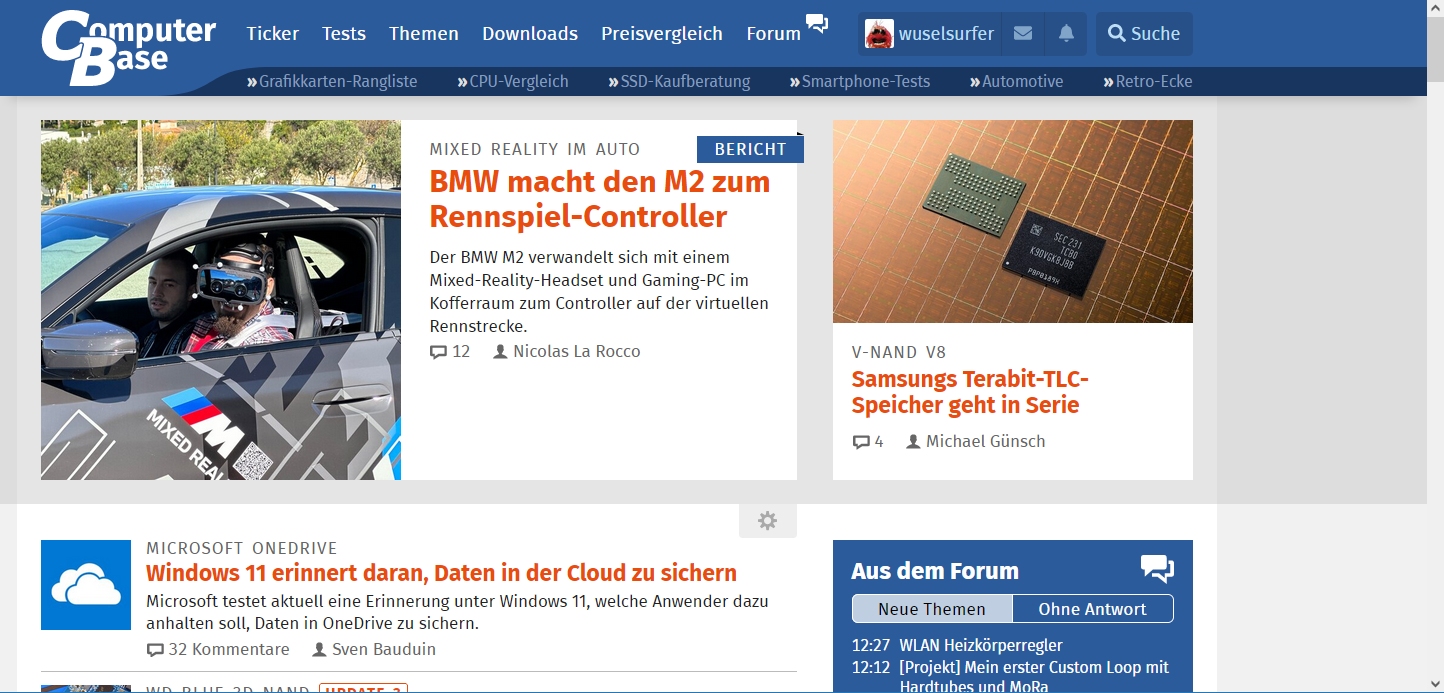The width and height of the screenshot is (1444, 693).
Task: Click the BMW article summary paragraph
Action: tap(599, 292)
